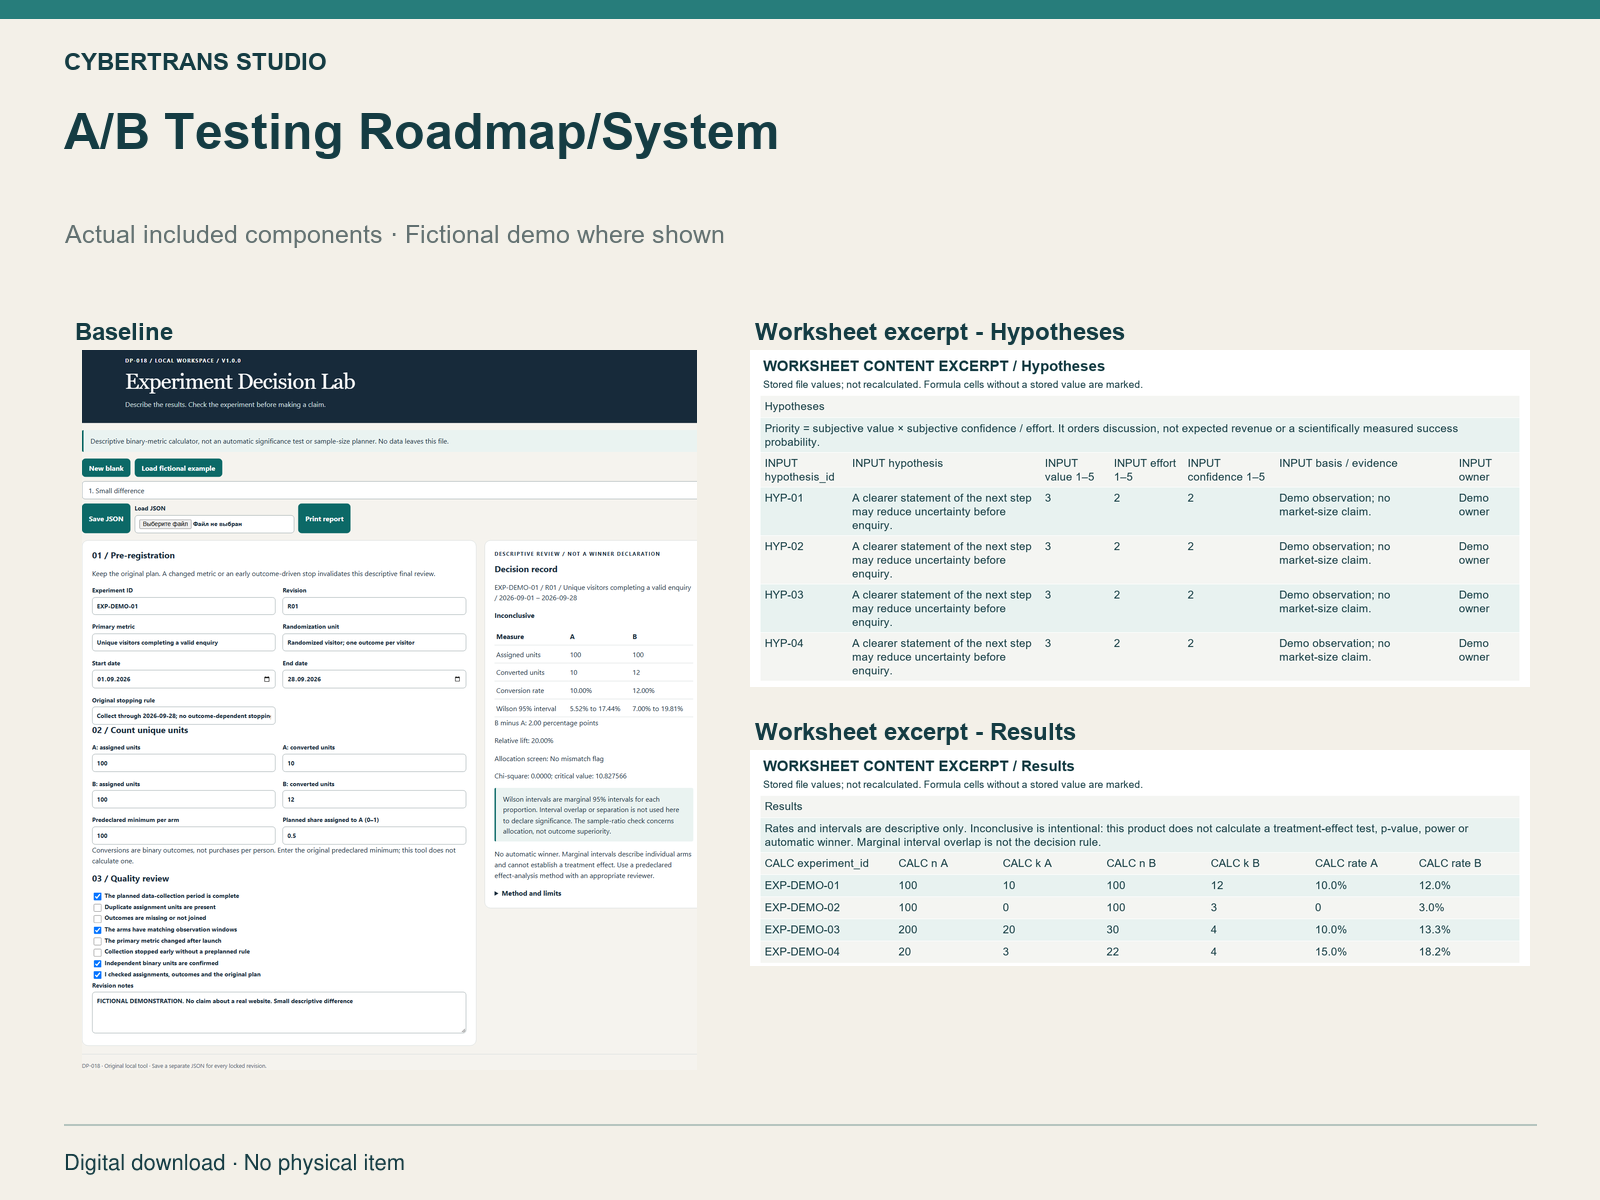Click the 'Inconclusive' status in Decision record
1600x1200 pixels.
pyautogui.click(x=514, y=616)
